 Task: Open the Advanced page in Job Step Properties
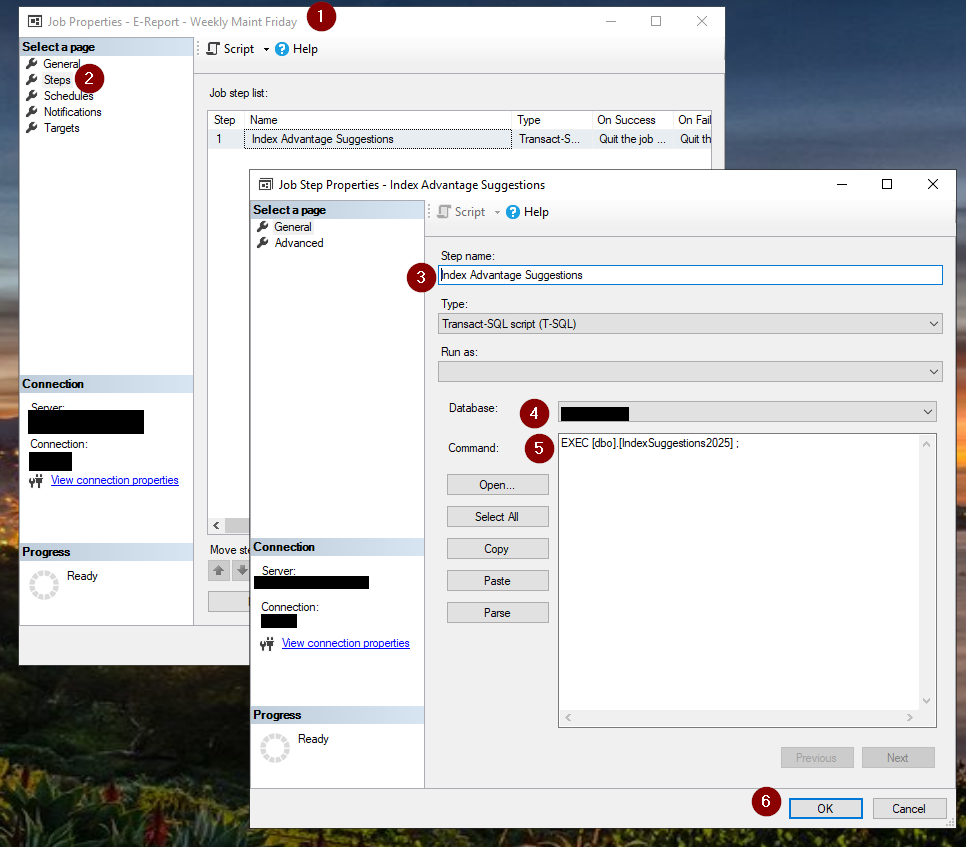[x=298, y=243]
